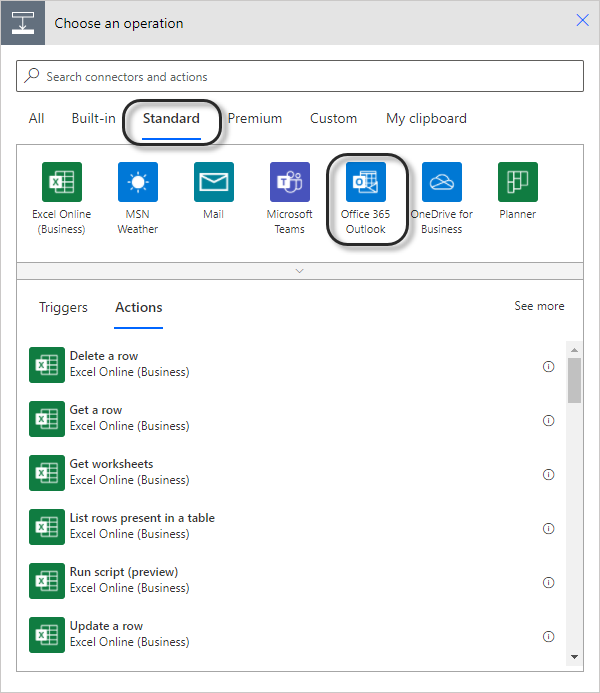The width and height of the screenshot is (600, 693).
Task: Select the Actions tab
Action: [x=139, y=307]
